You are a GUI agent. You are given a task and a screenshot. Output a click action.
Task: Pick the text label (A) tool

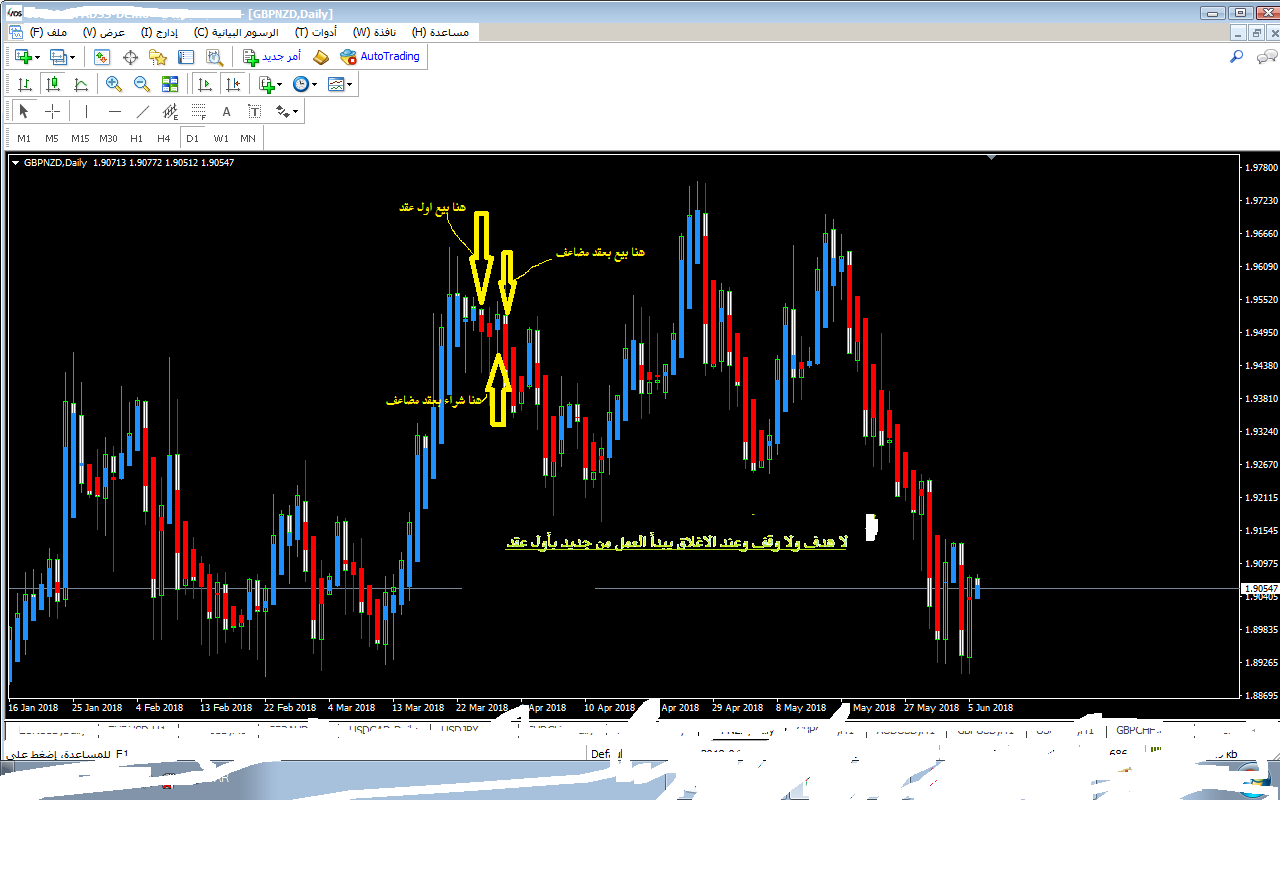(x=227, y=111)
